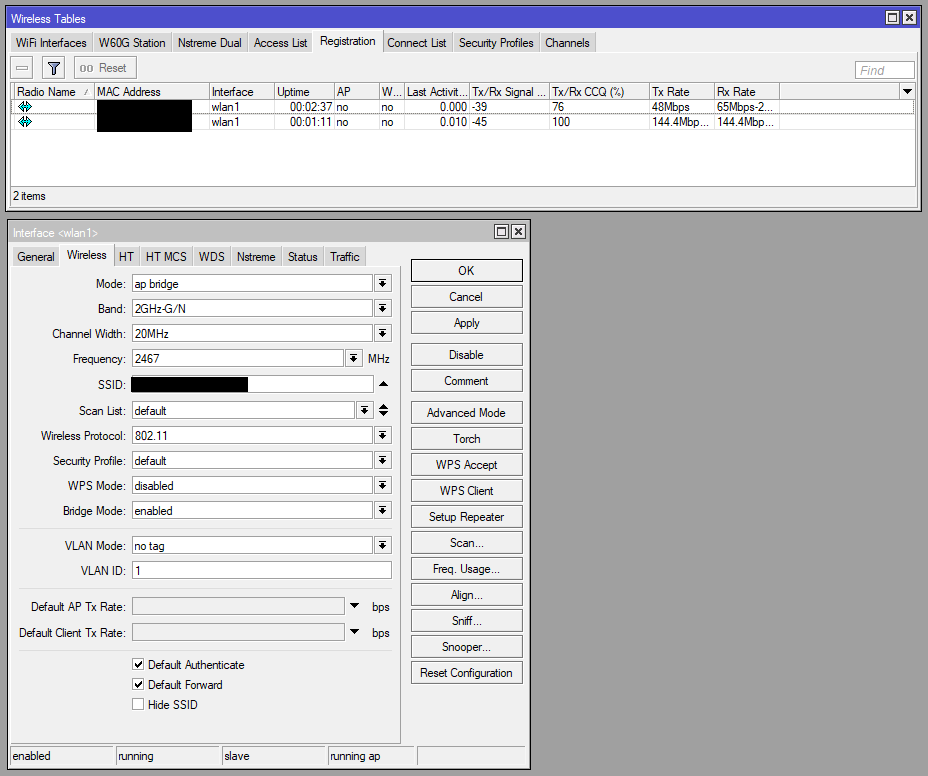Screen dimensions: 928x776
Task: Click the WPS Client button
Action: pos(466,491)
